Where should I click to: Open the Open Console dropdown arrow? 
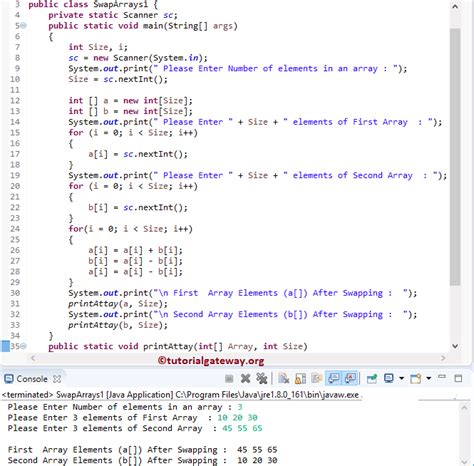[429, 378]
